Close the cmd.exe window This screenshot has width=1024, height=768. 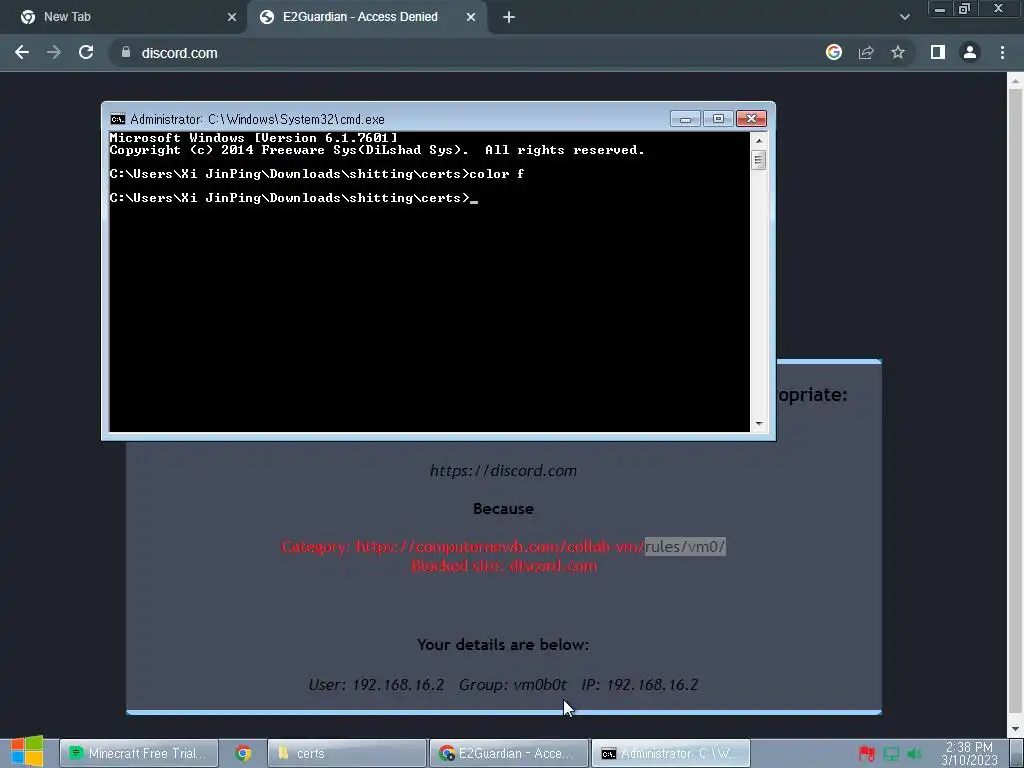(751, 119)
